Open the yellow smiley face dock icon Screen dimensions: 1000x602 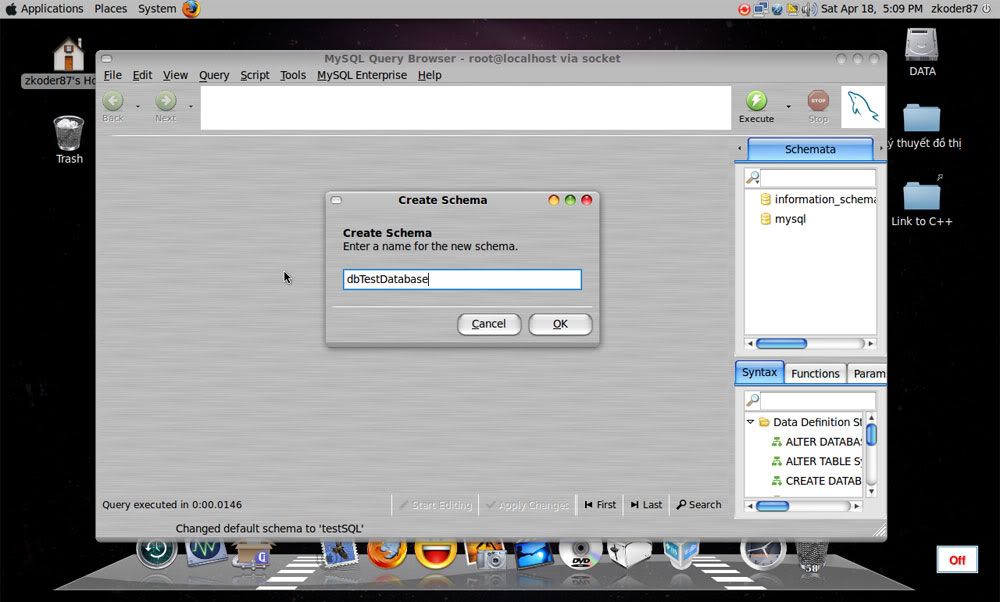436,554
